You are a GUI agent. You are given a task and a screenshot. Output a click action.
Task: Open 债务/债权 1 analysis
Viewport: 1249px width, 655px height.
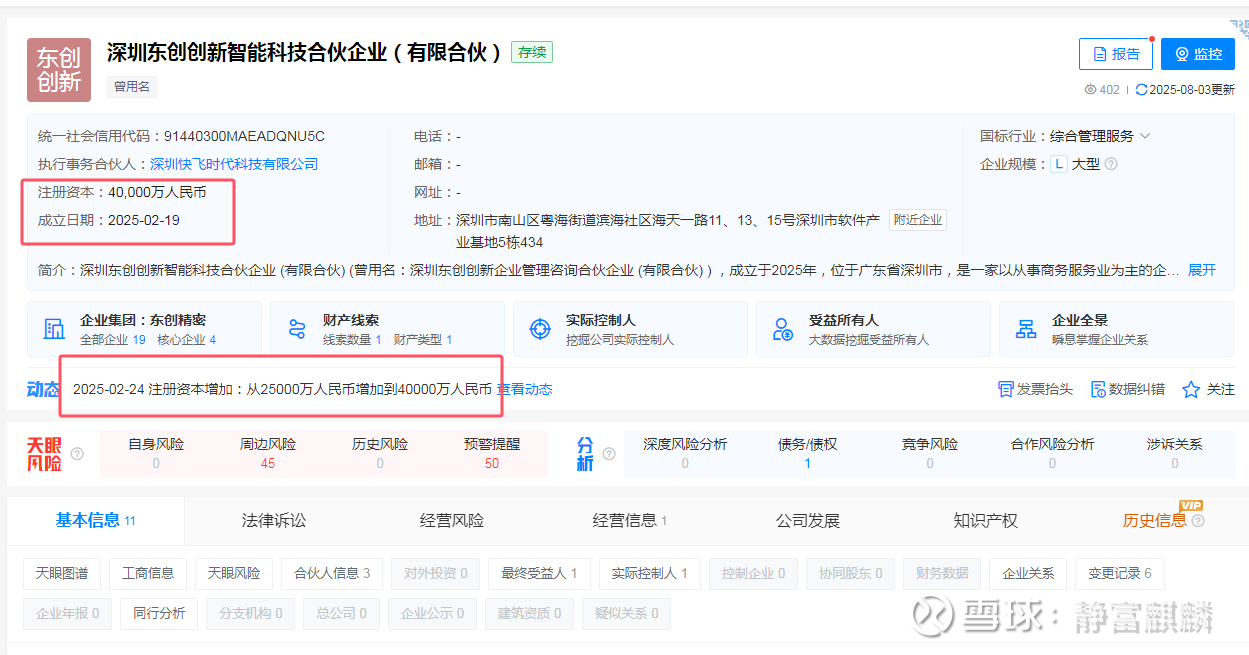(x=808, y=453)
